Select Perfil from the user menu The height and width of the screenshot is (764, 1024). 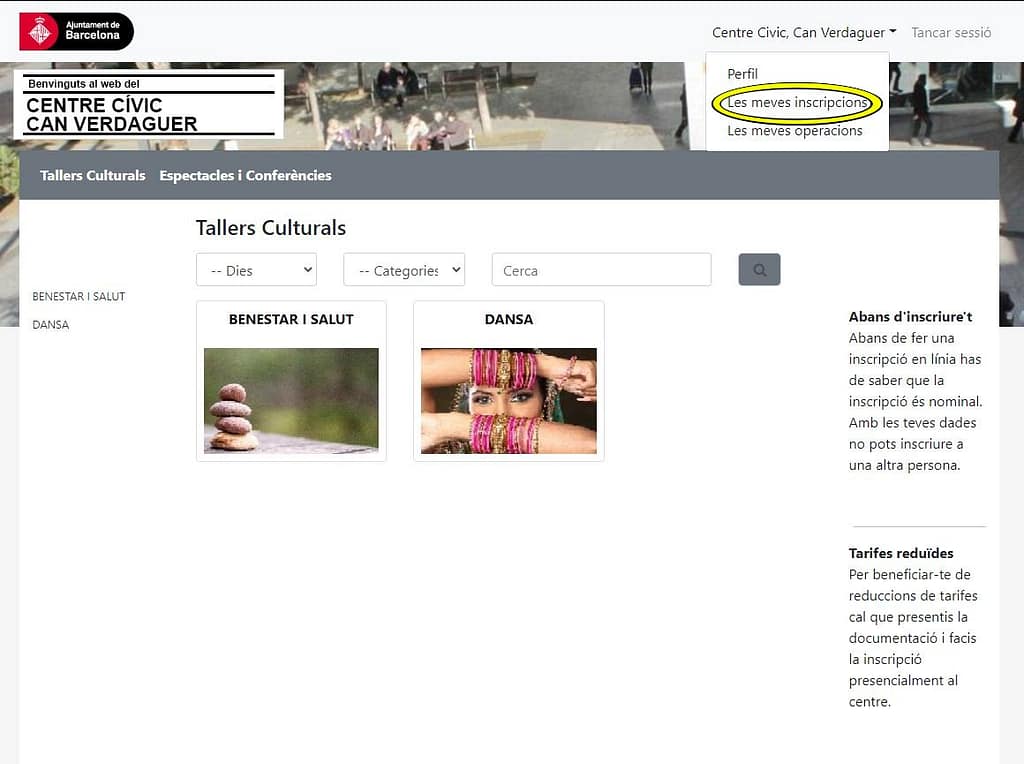click(742, 74)
